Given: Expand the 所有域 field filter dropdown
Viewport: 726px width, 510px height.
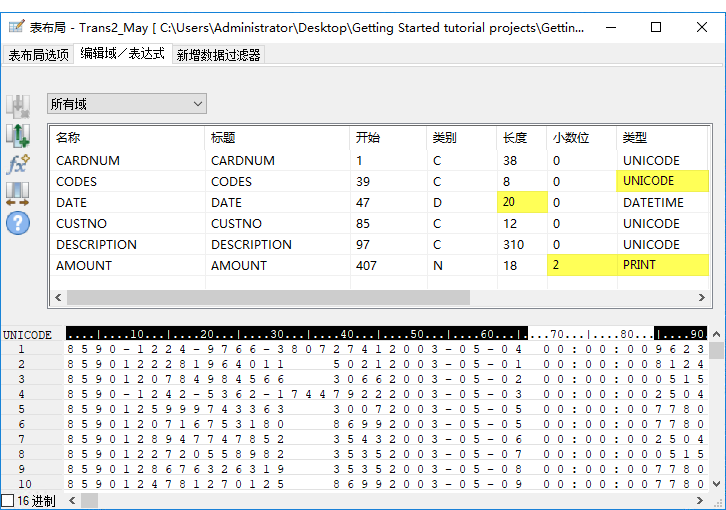Looking at the screenshot, I should click(x=126, y=104).
